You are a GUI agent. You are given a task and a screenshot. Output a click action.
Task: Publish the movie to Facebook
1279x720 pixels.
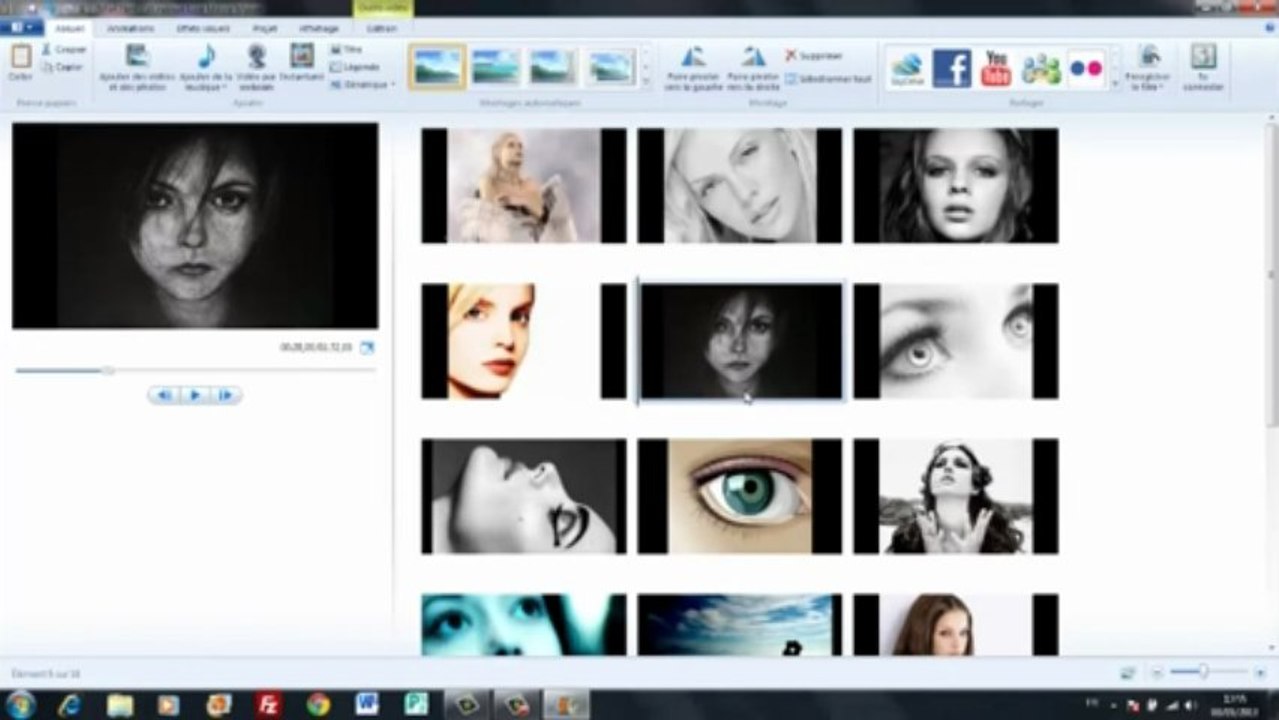coord(951,68)
